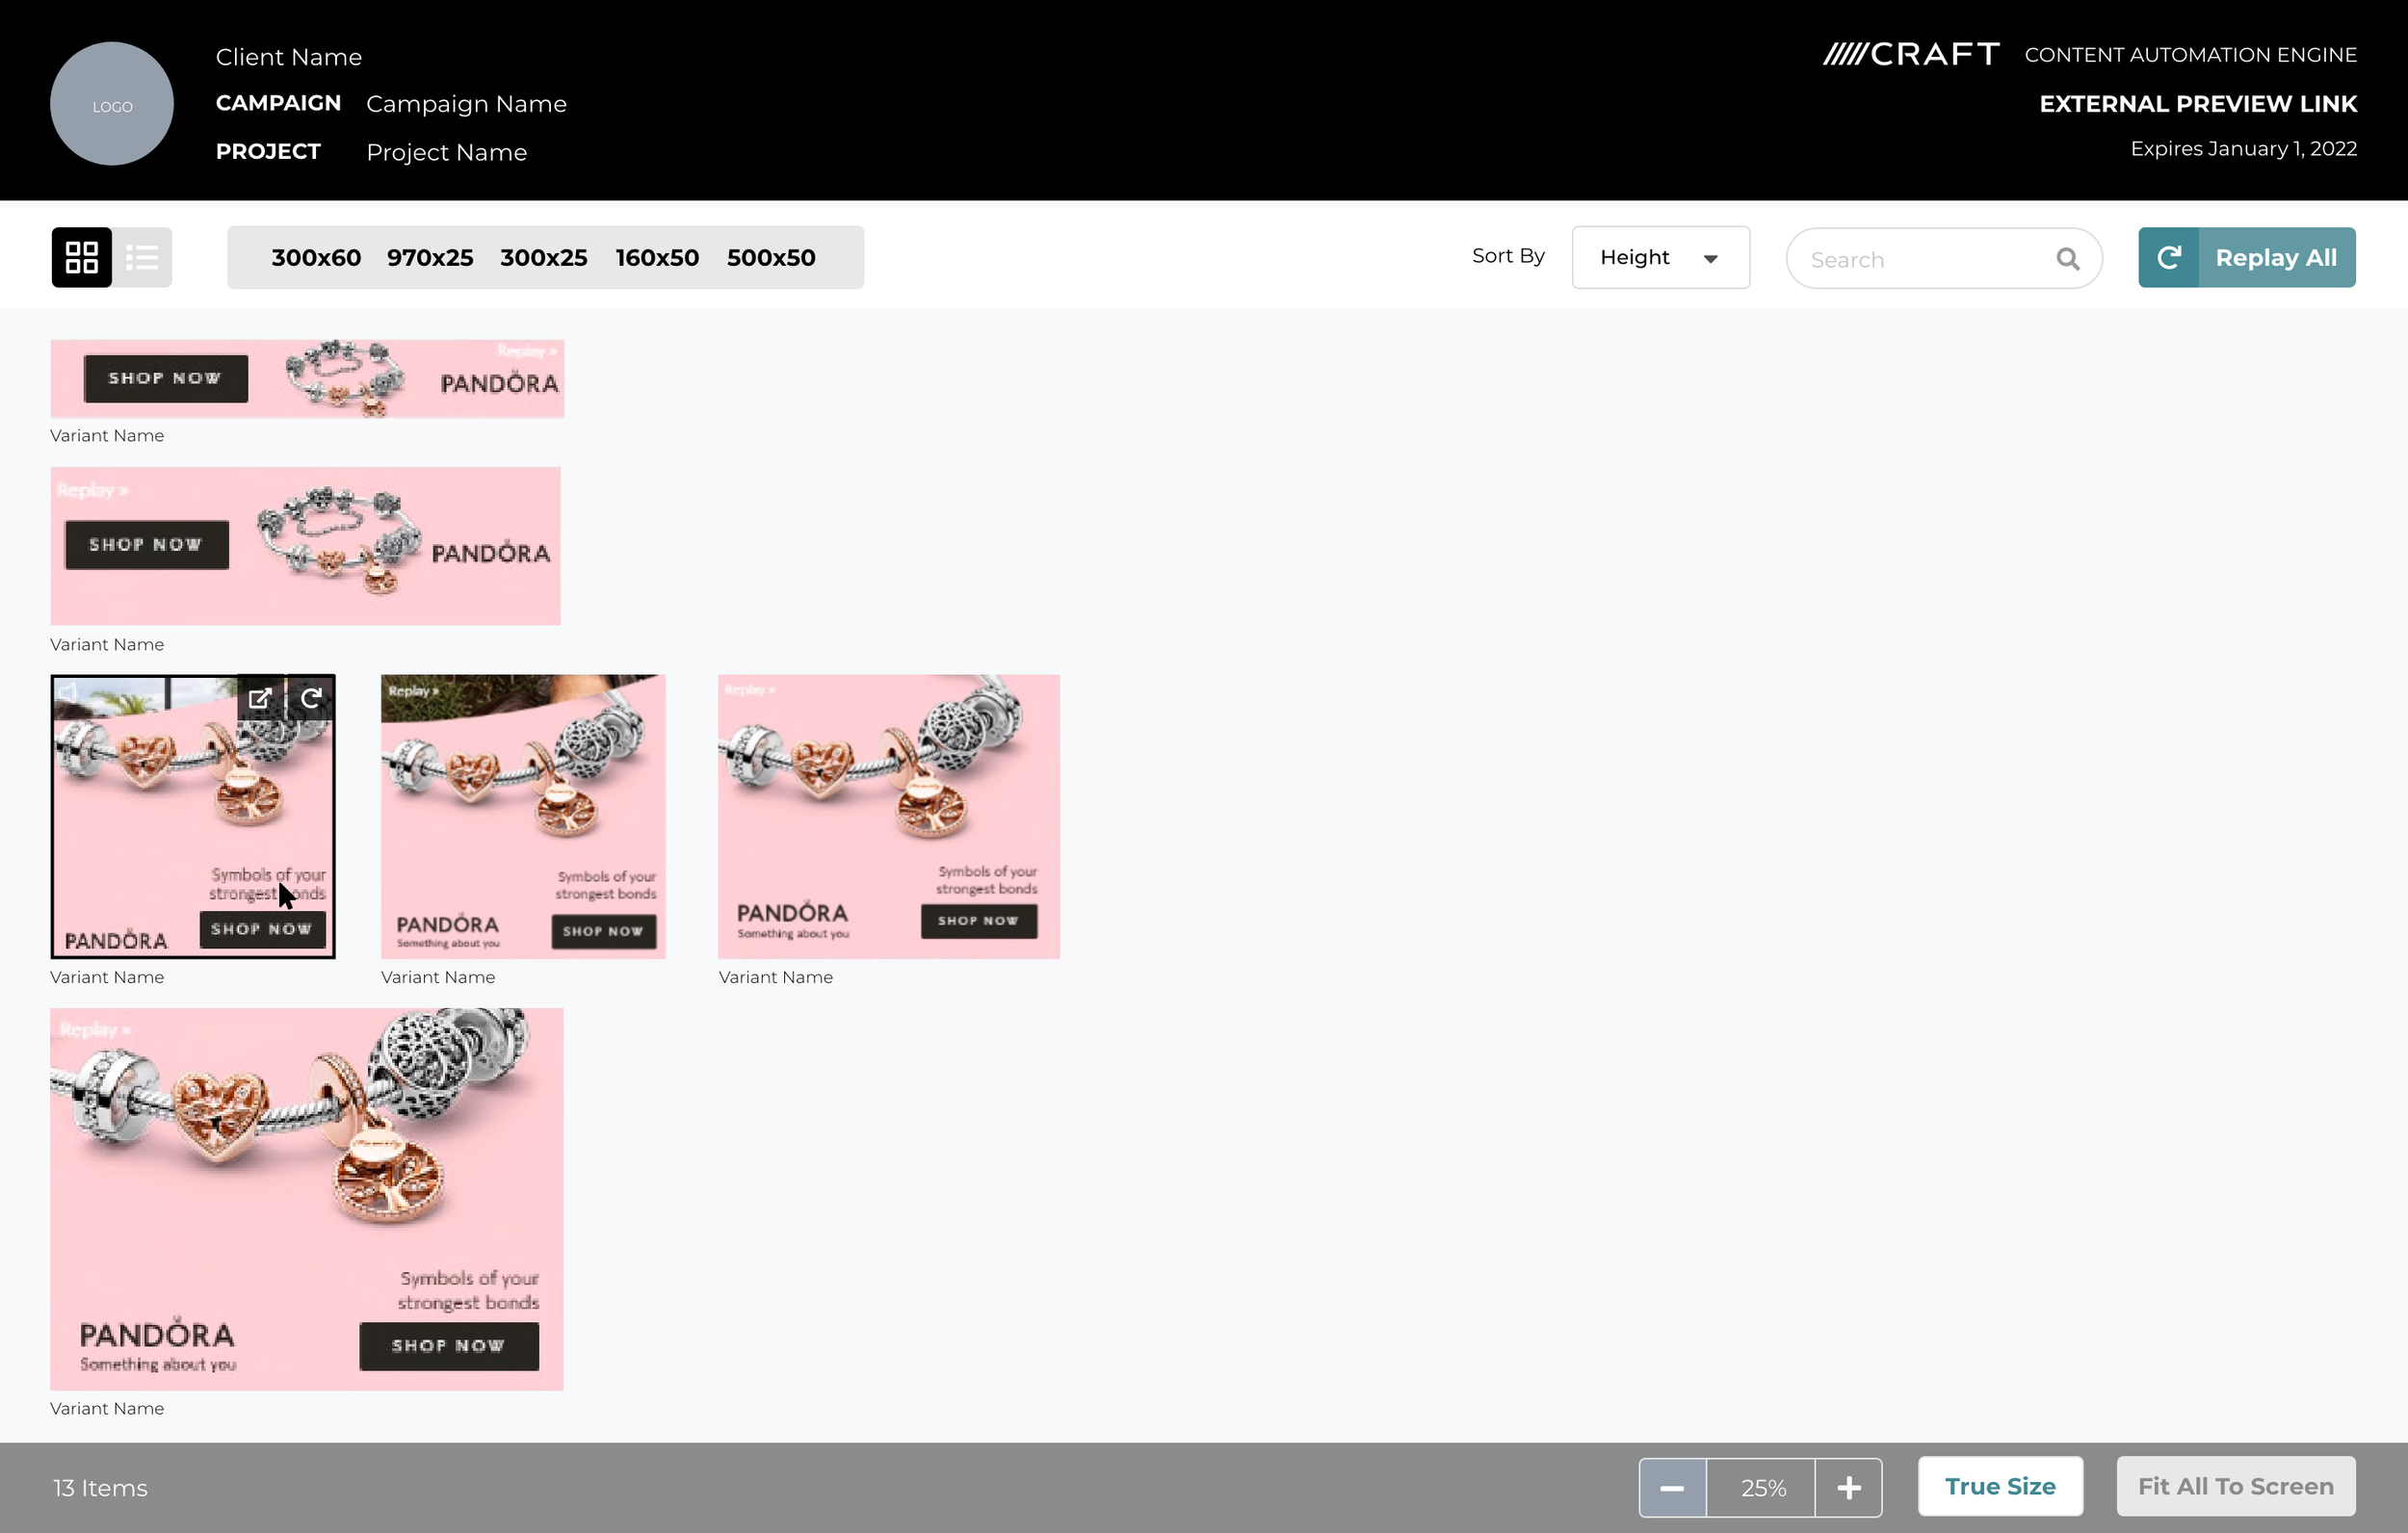Switch to grid view layout
Viewport: 2408px width, 1533px height.
point(81,257)
